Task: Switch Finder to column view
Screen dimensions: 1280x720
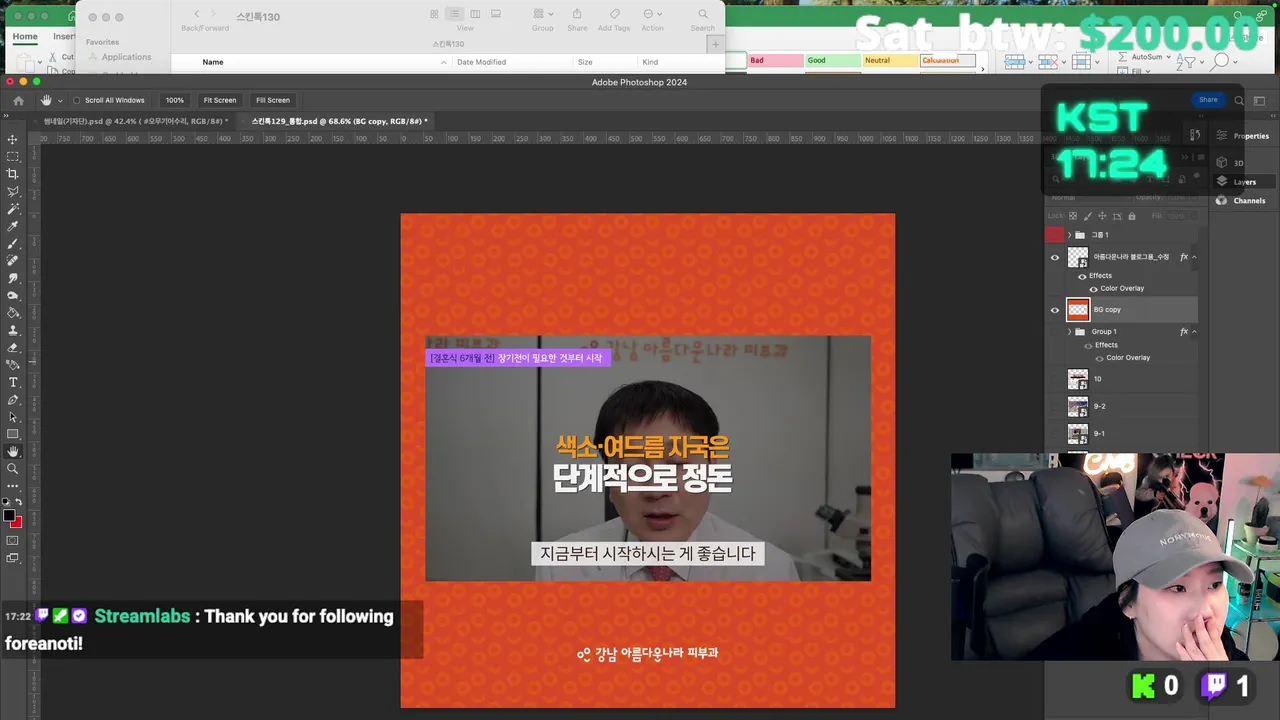Action: (475, 14)
